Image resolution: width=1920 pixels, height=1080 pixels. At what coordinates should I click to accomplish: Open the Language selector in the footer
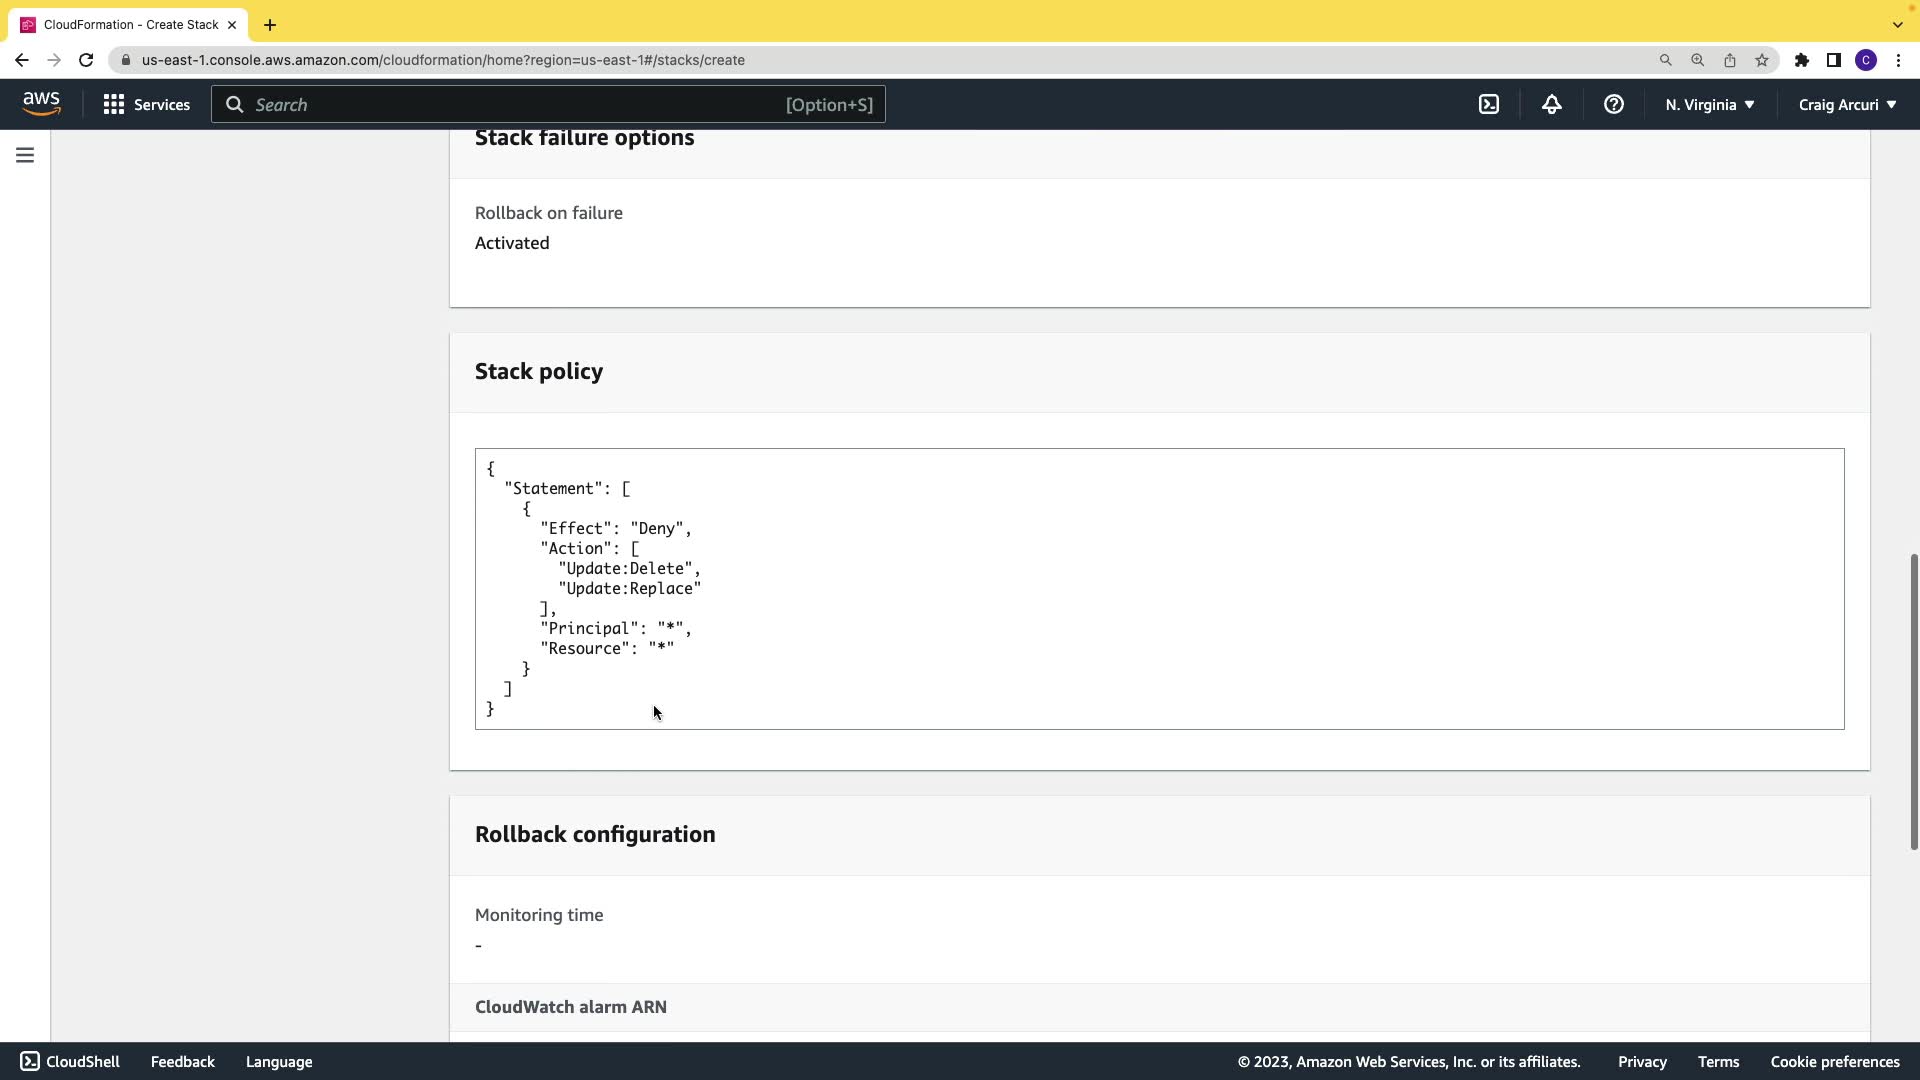point(279,1062)
